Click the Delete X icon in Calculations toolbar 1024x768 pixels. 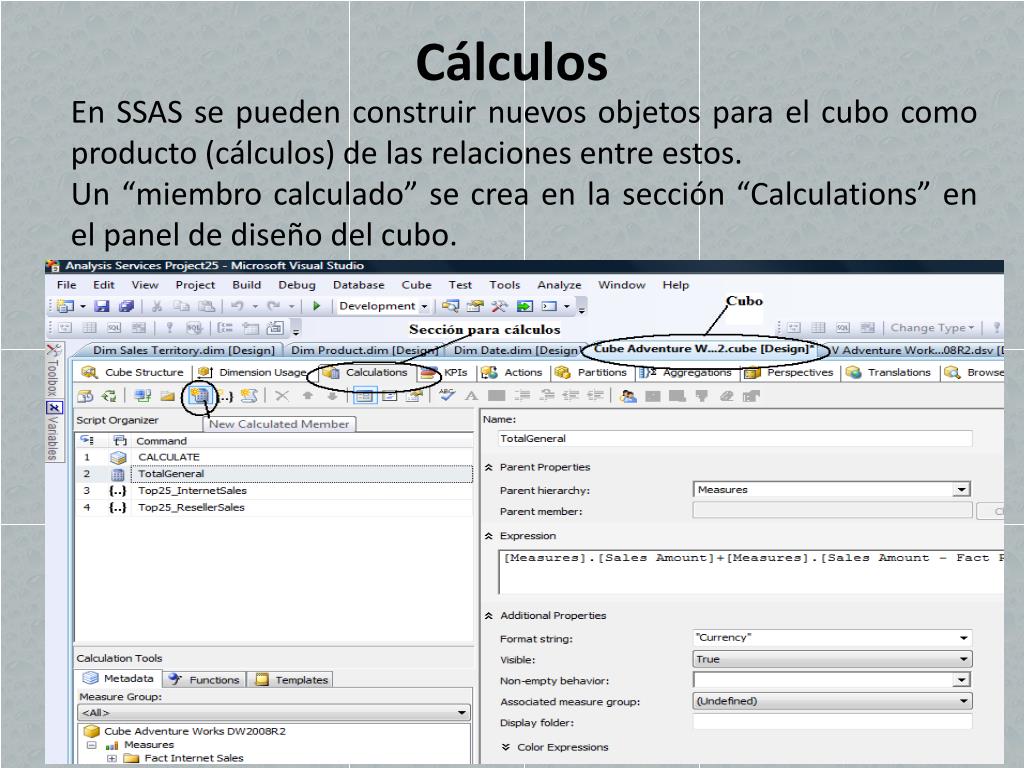point(282,396)
